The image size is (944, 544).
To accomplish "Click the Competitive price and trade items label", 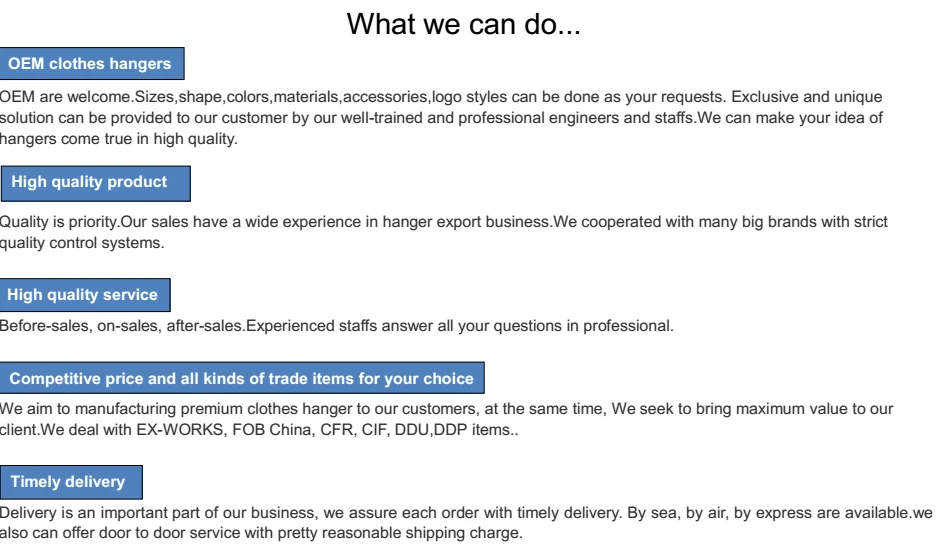I will pos(241,380).
